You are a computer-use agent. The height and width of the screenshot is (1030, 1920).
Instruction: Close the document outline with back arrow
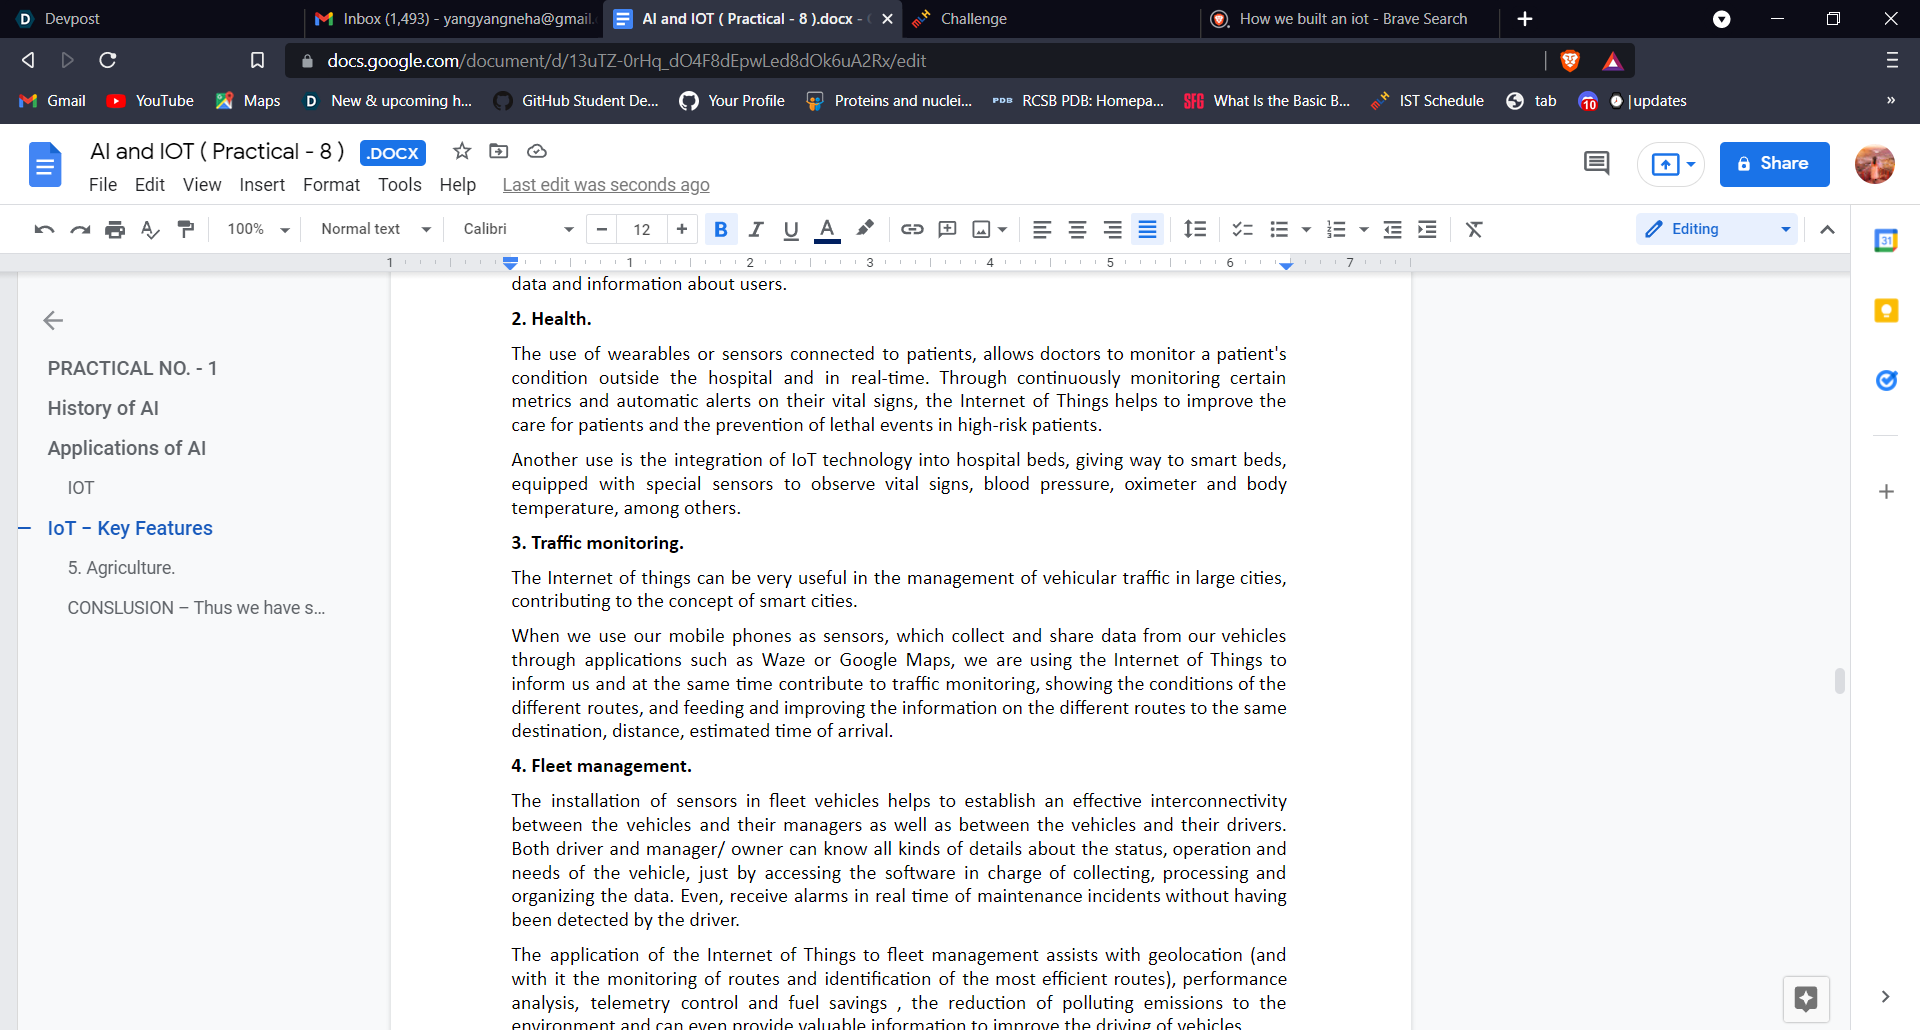click(x=53, y=320)
